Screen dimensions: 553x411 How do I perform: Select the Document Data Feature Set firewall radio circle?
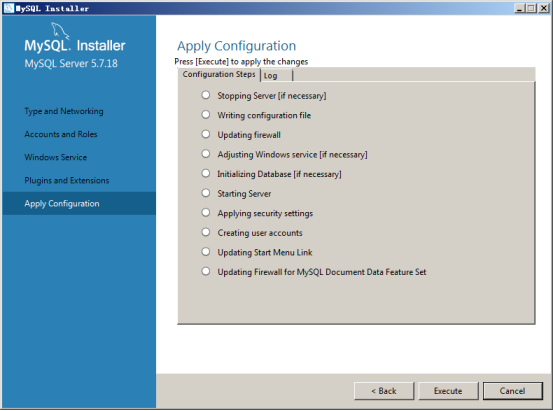tap(206, 271)
